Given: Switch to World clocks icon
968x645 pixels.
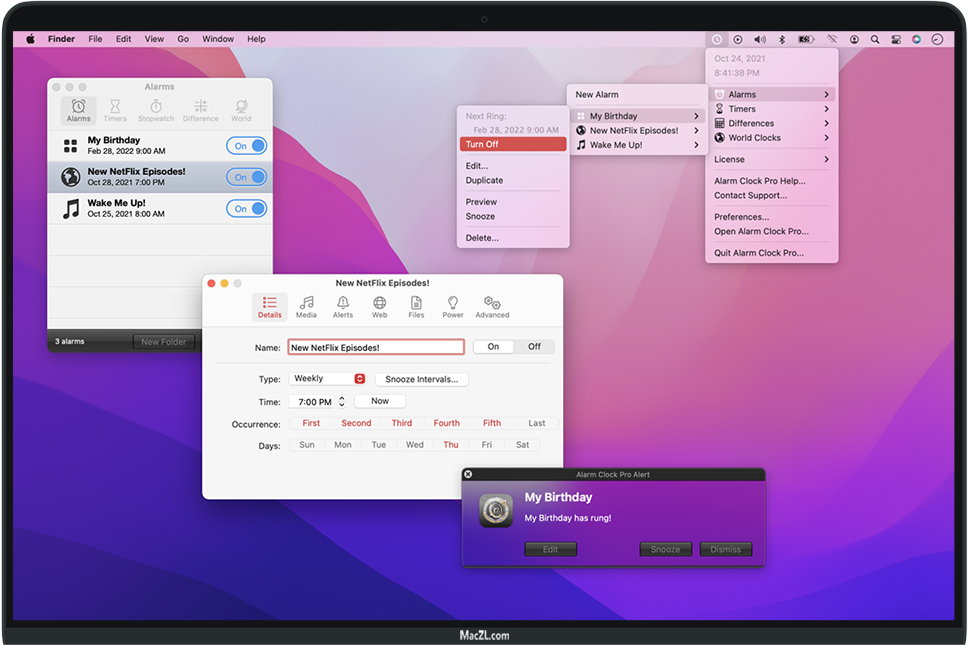Looking at the screenshot, I should 241,109.
